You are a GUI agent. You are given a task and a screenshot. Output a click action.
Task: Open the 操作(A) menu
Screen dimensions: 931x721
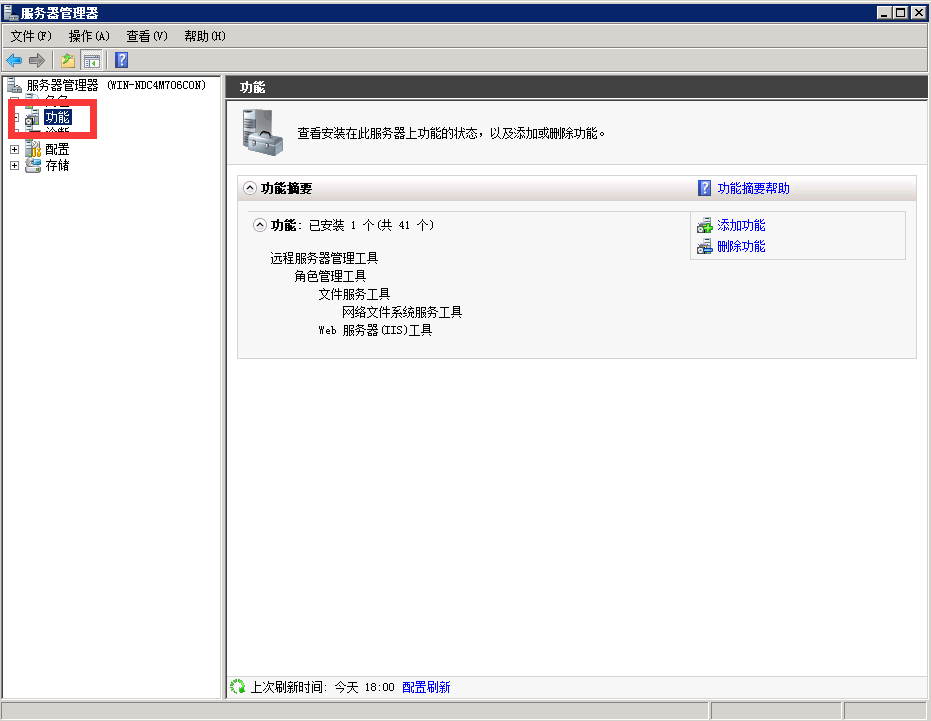click(x=89, y=36)
